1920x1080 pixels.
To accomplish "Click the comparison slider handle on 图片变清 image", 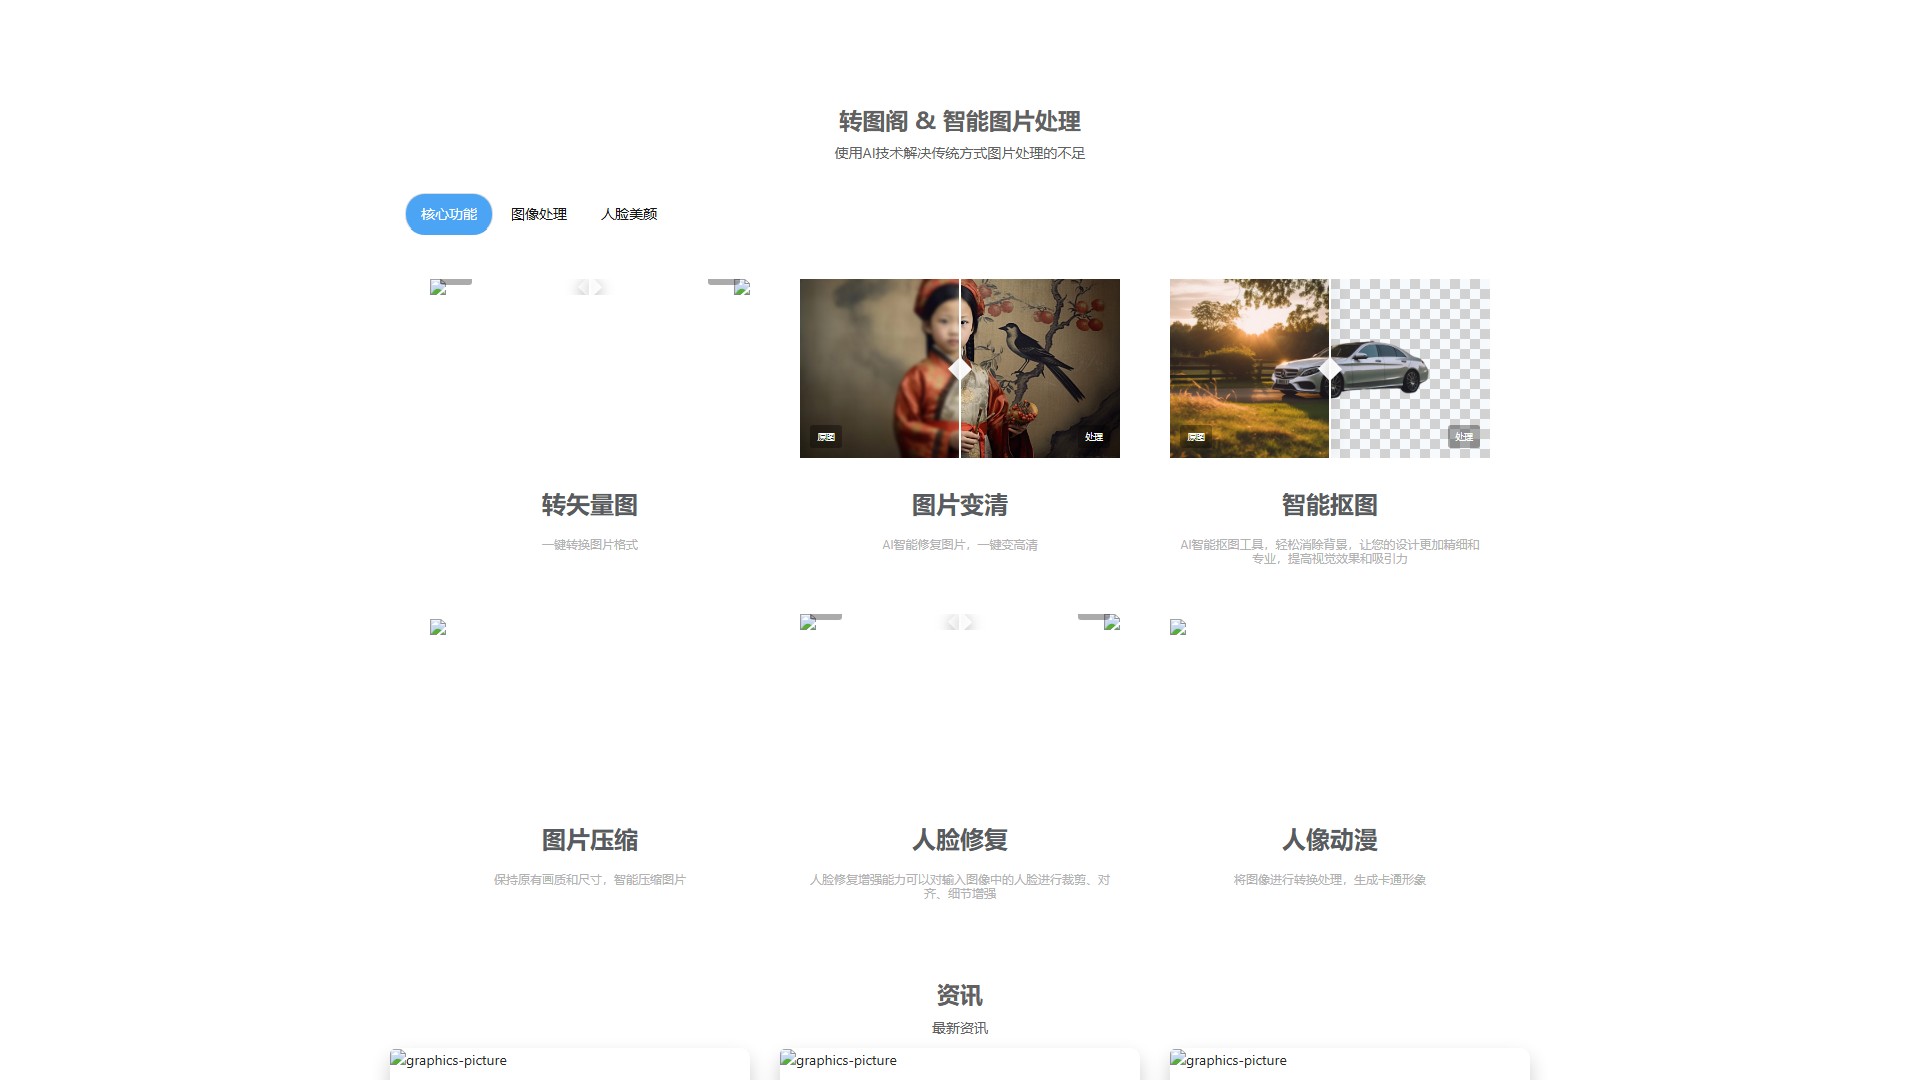I will (959, 368).
